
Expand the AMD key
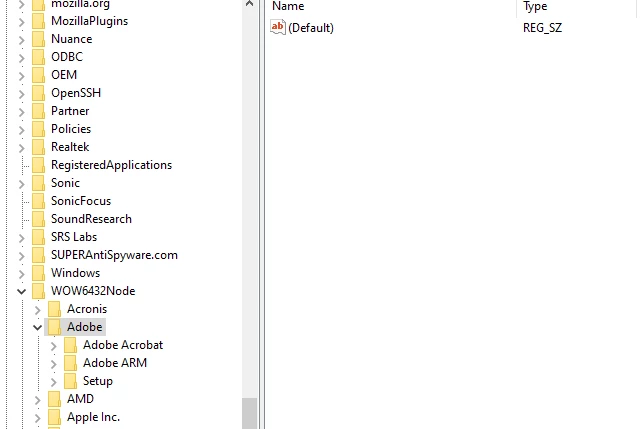tap(38, 400)
